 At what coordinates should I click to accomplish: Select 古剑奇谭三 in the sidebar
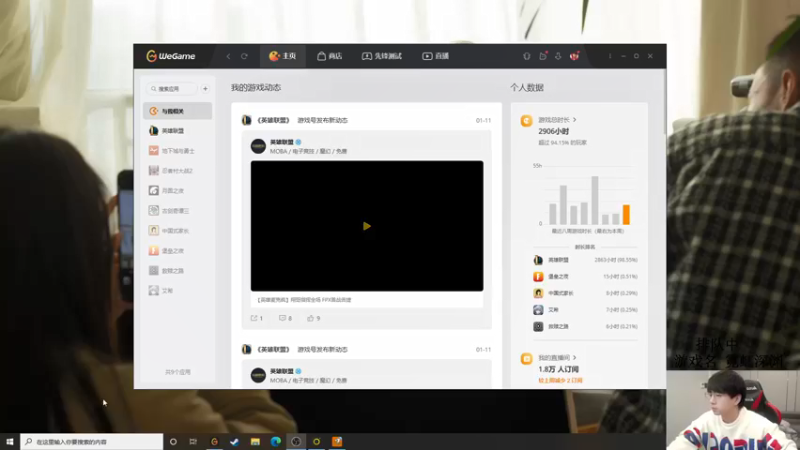point(178,211)
